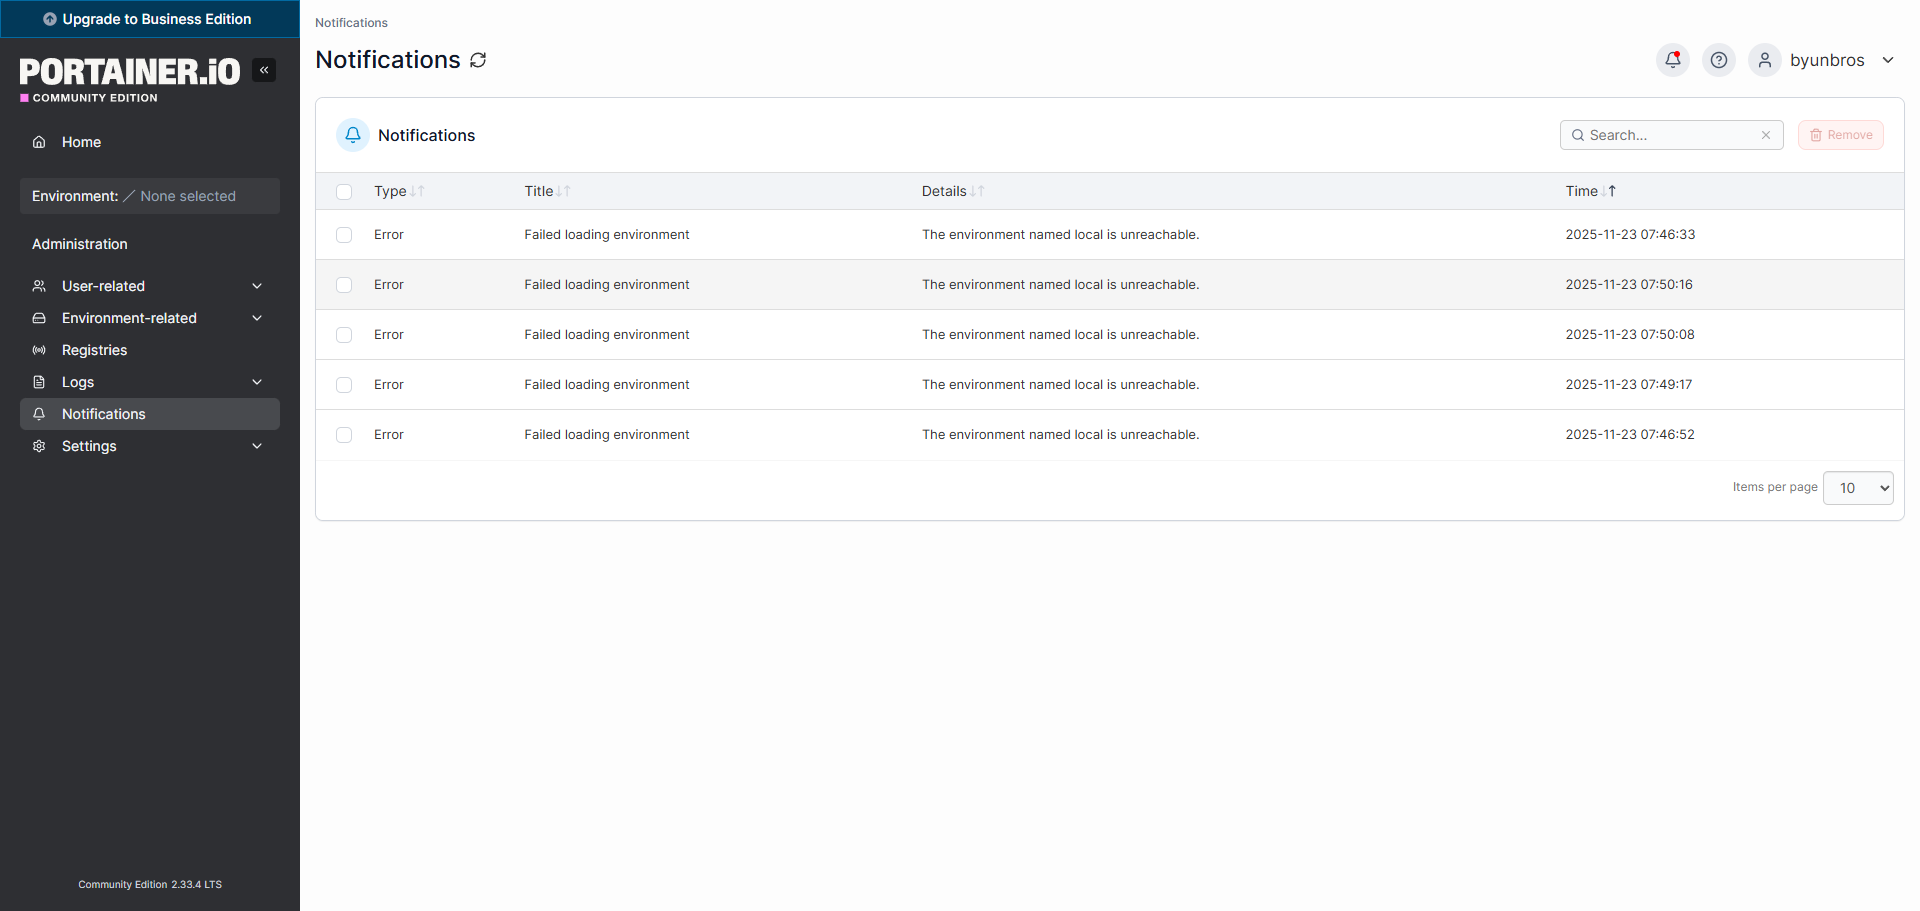The height and width of the screenshot is (911, 1920).
Task: Select the notification from 07:46:33
Action: click(344, 235)
